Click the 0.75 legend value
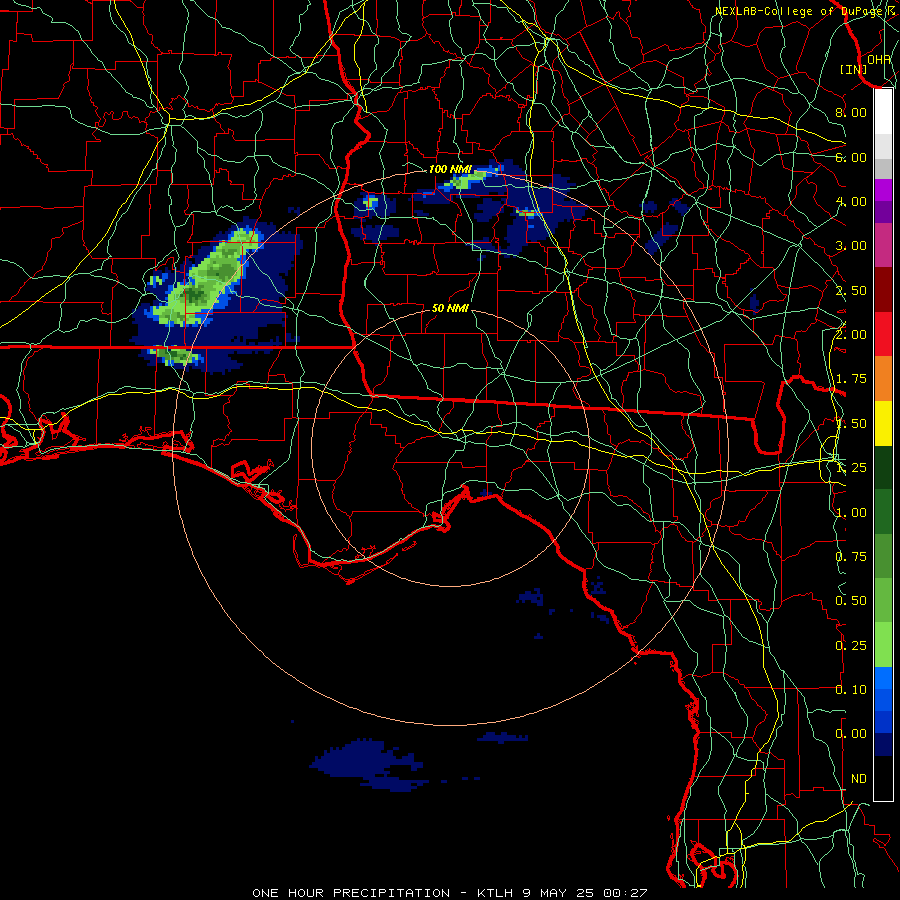The image size is (900, 900). click(851, 557)
